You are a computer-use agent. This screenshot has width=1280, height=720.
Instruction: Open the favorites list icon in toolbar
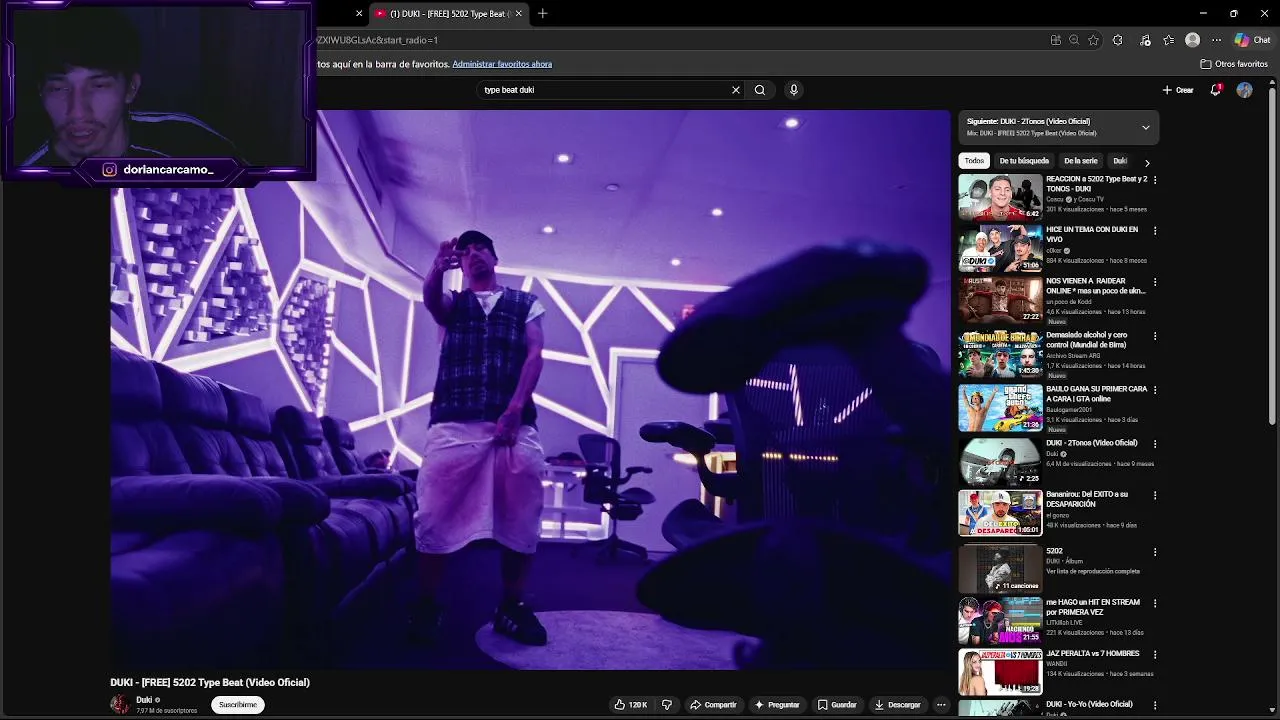click(x=1169, y=40)
